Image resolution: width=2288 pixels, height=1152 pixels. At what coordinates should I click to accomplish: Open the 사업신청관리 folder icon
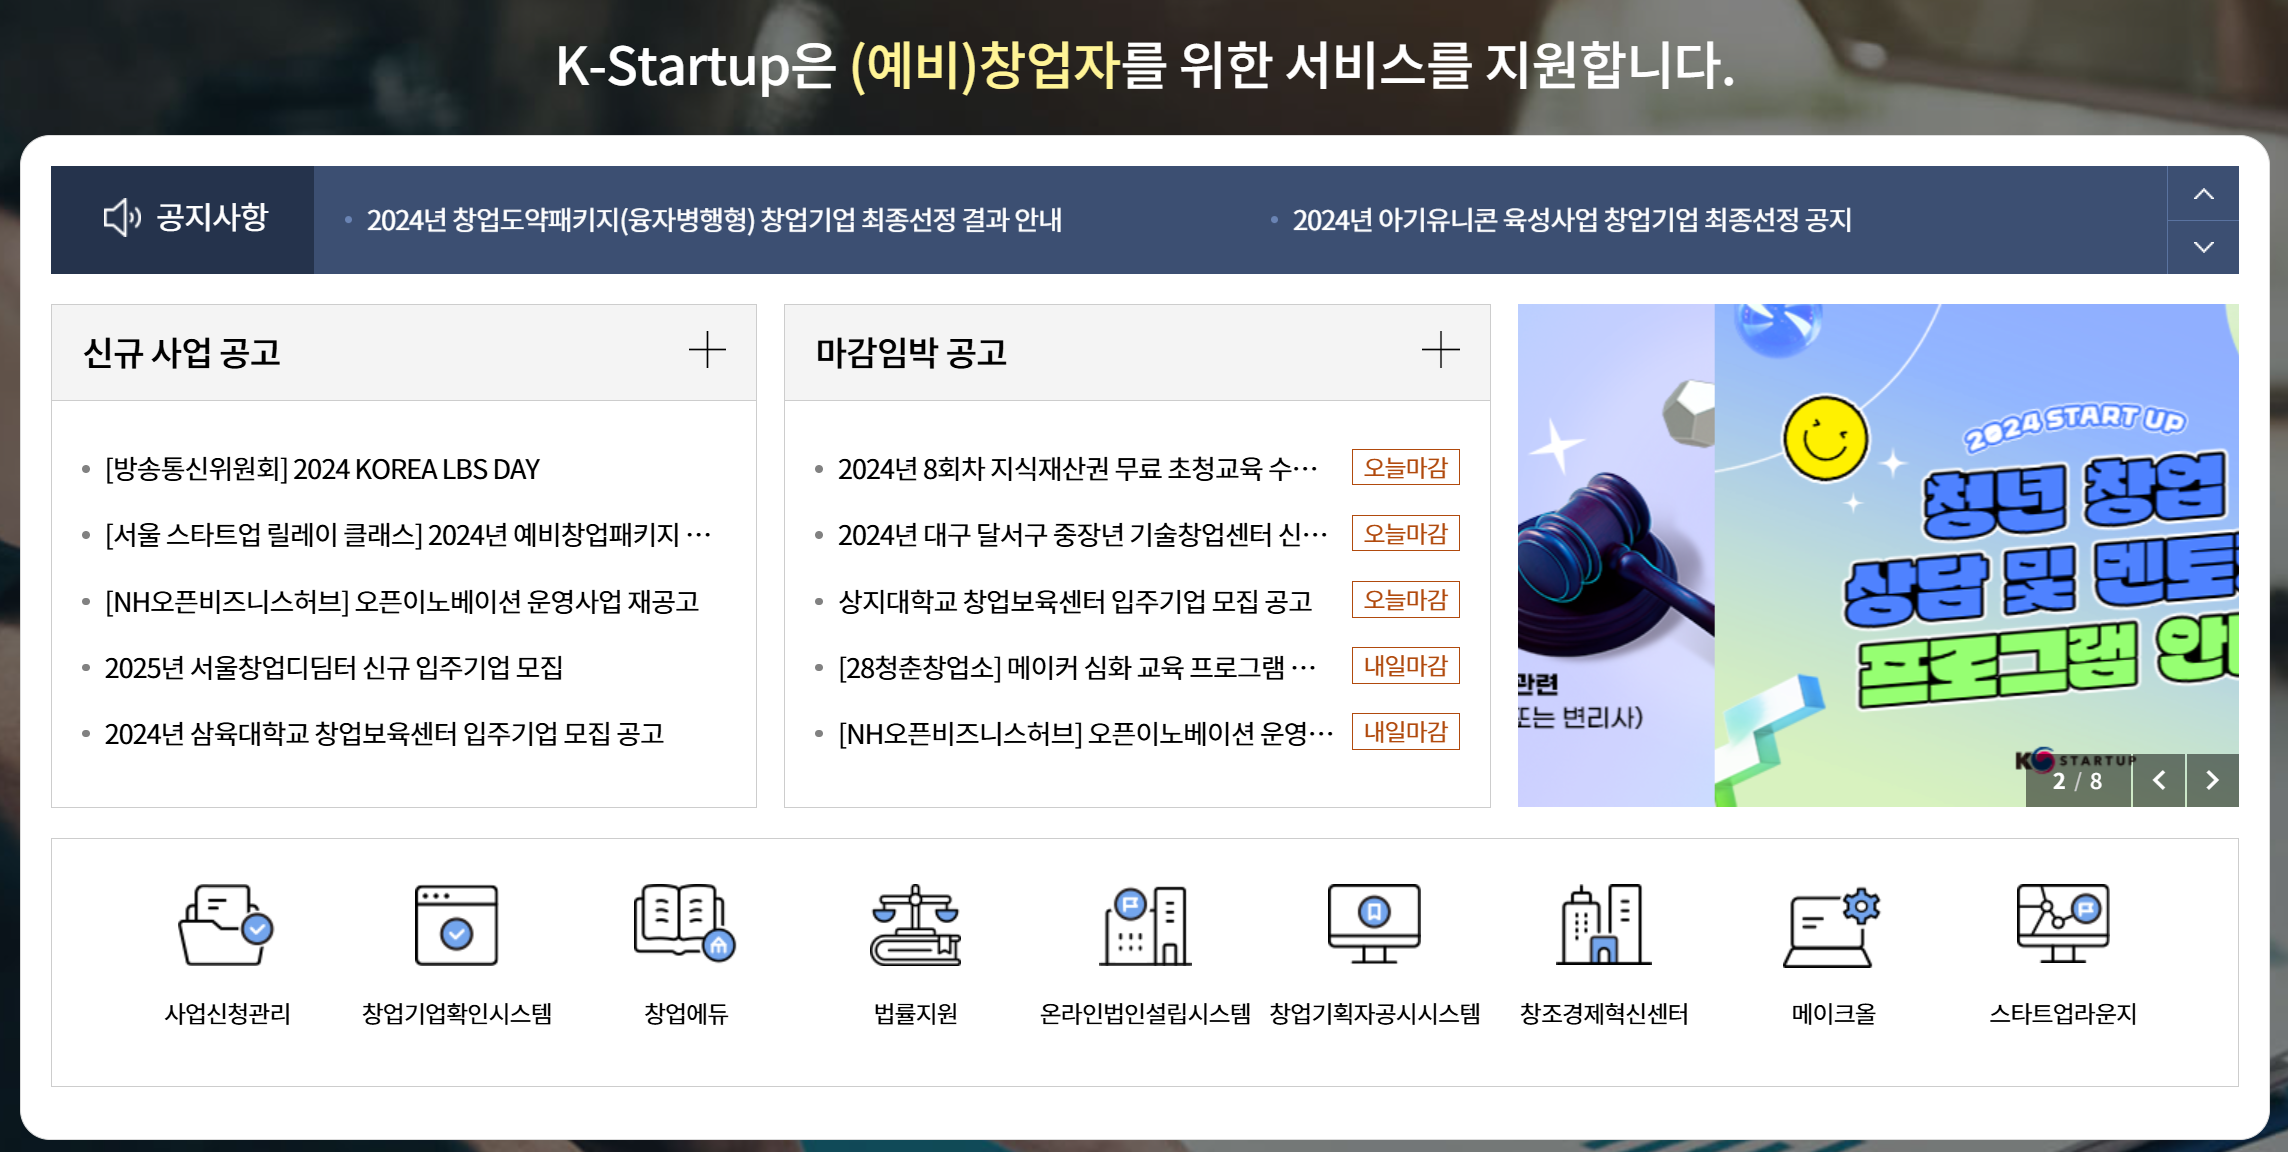pyautogui.click(x=227, y=925)
